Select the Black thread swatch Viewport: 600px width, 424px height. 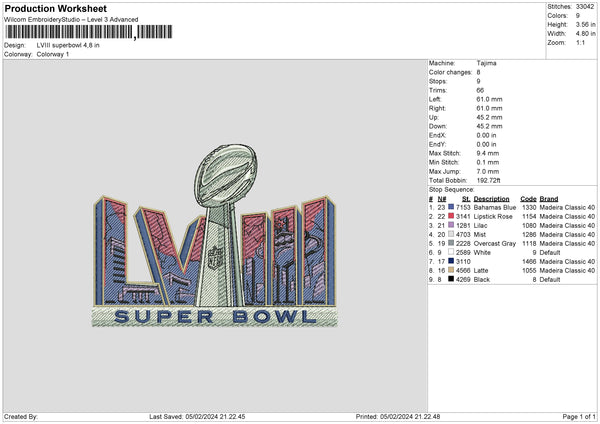tap(451, 279)
